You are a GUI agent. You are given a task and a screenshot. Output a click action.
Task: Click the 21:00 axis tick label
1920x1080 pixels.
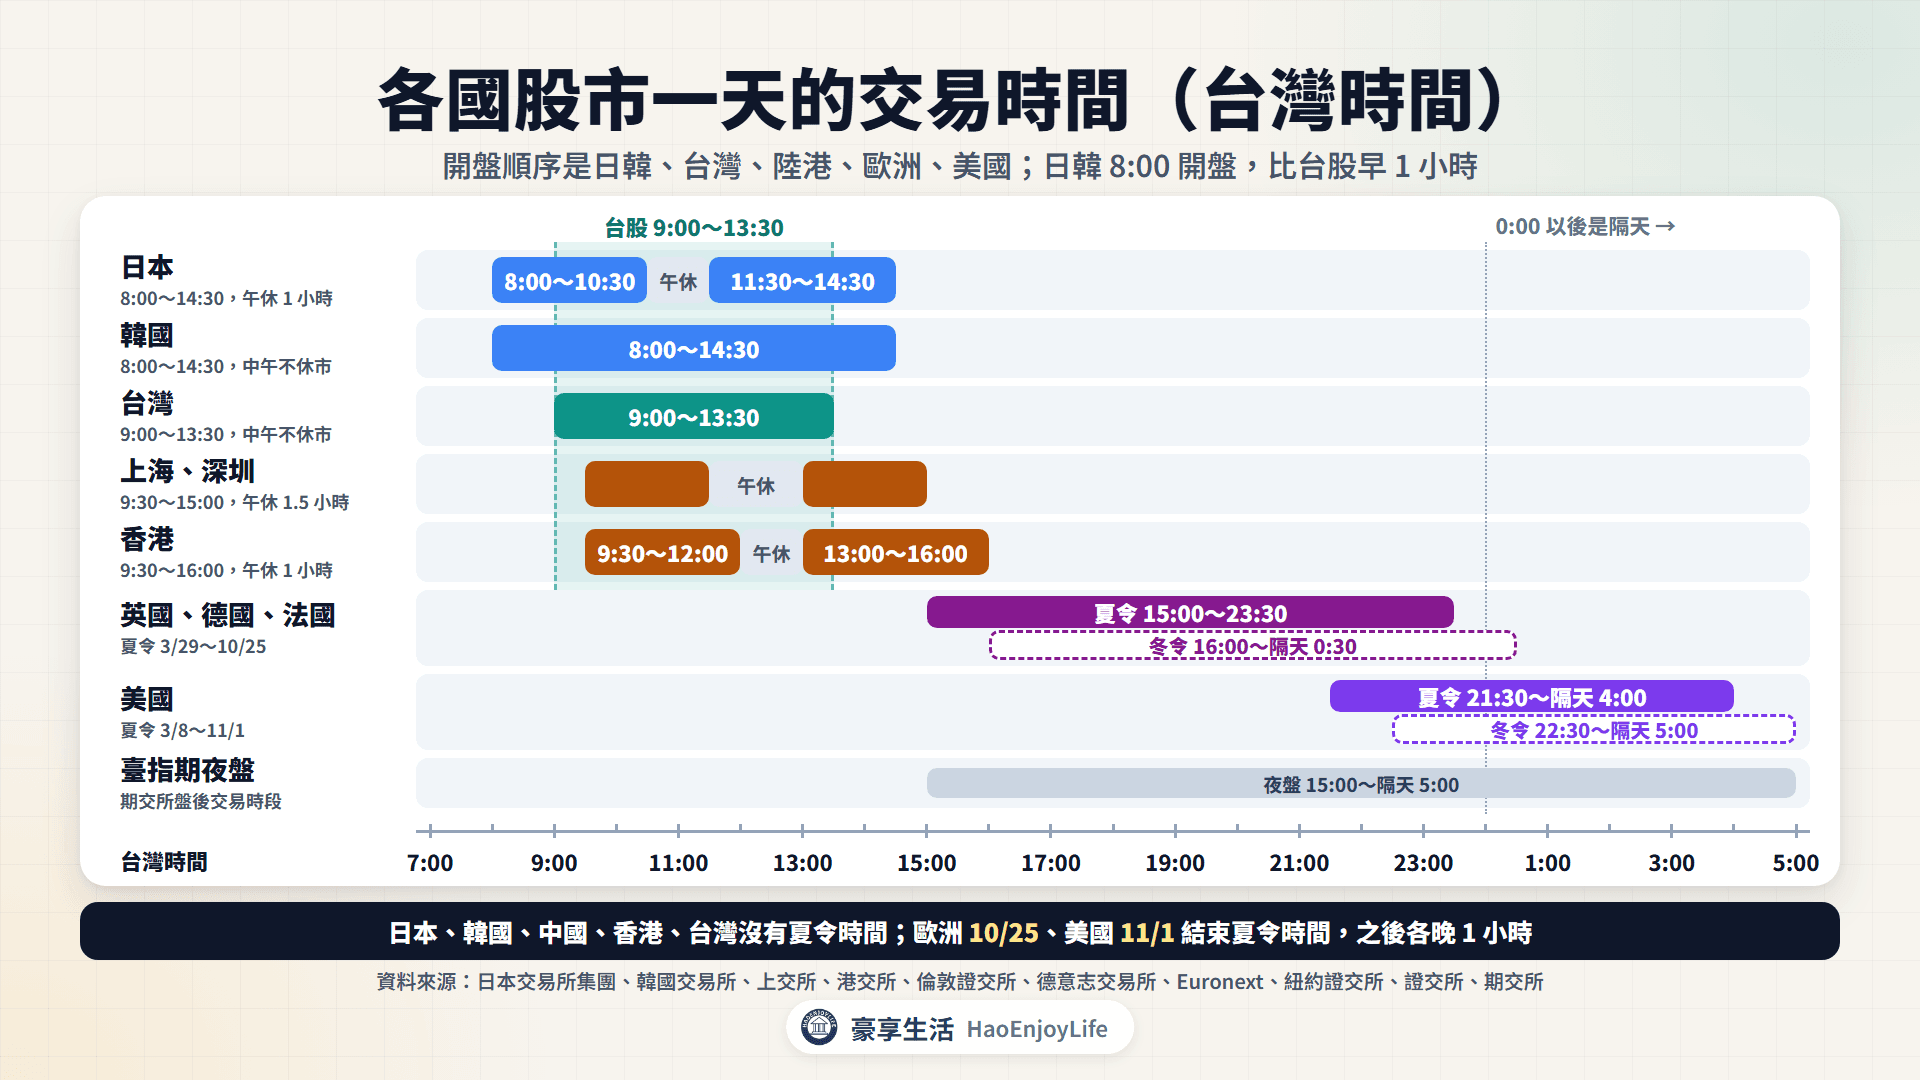tap(1299, 863)
